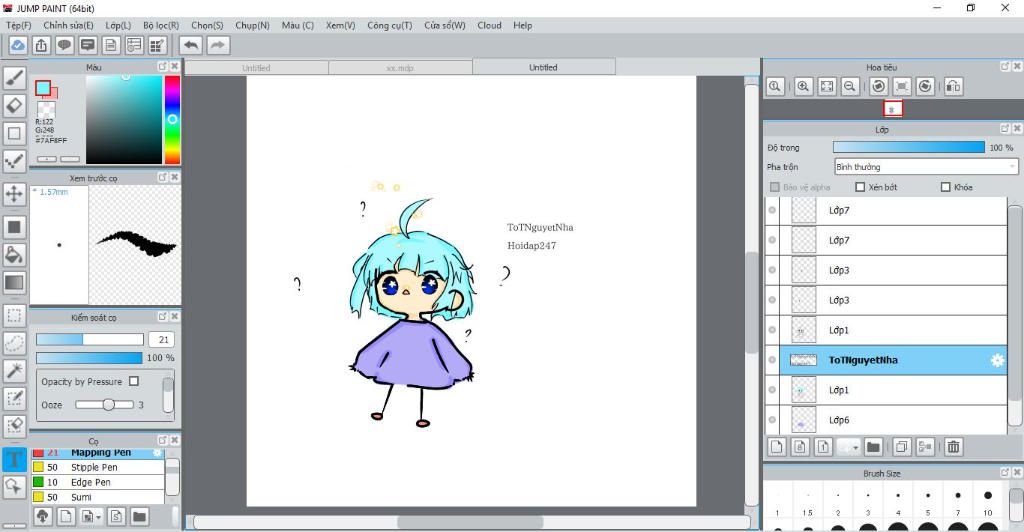1024x532 pixels.
Task: Open the Tệp(F) menu
Action: click(18, 25)
